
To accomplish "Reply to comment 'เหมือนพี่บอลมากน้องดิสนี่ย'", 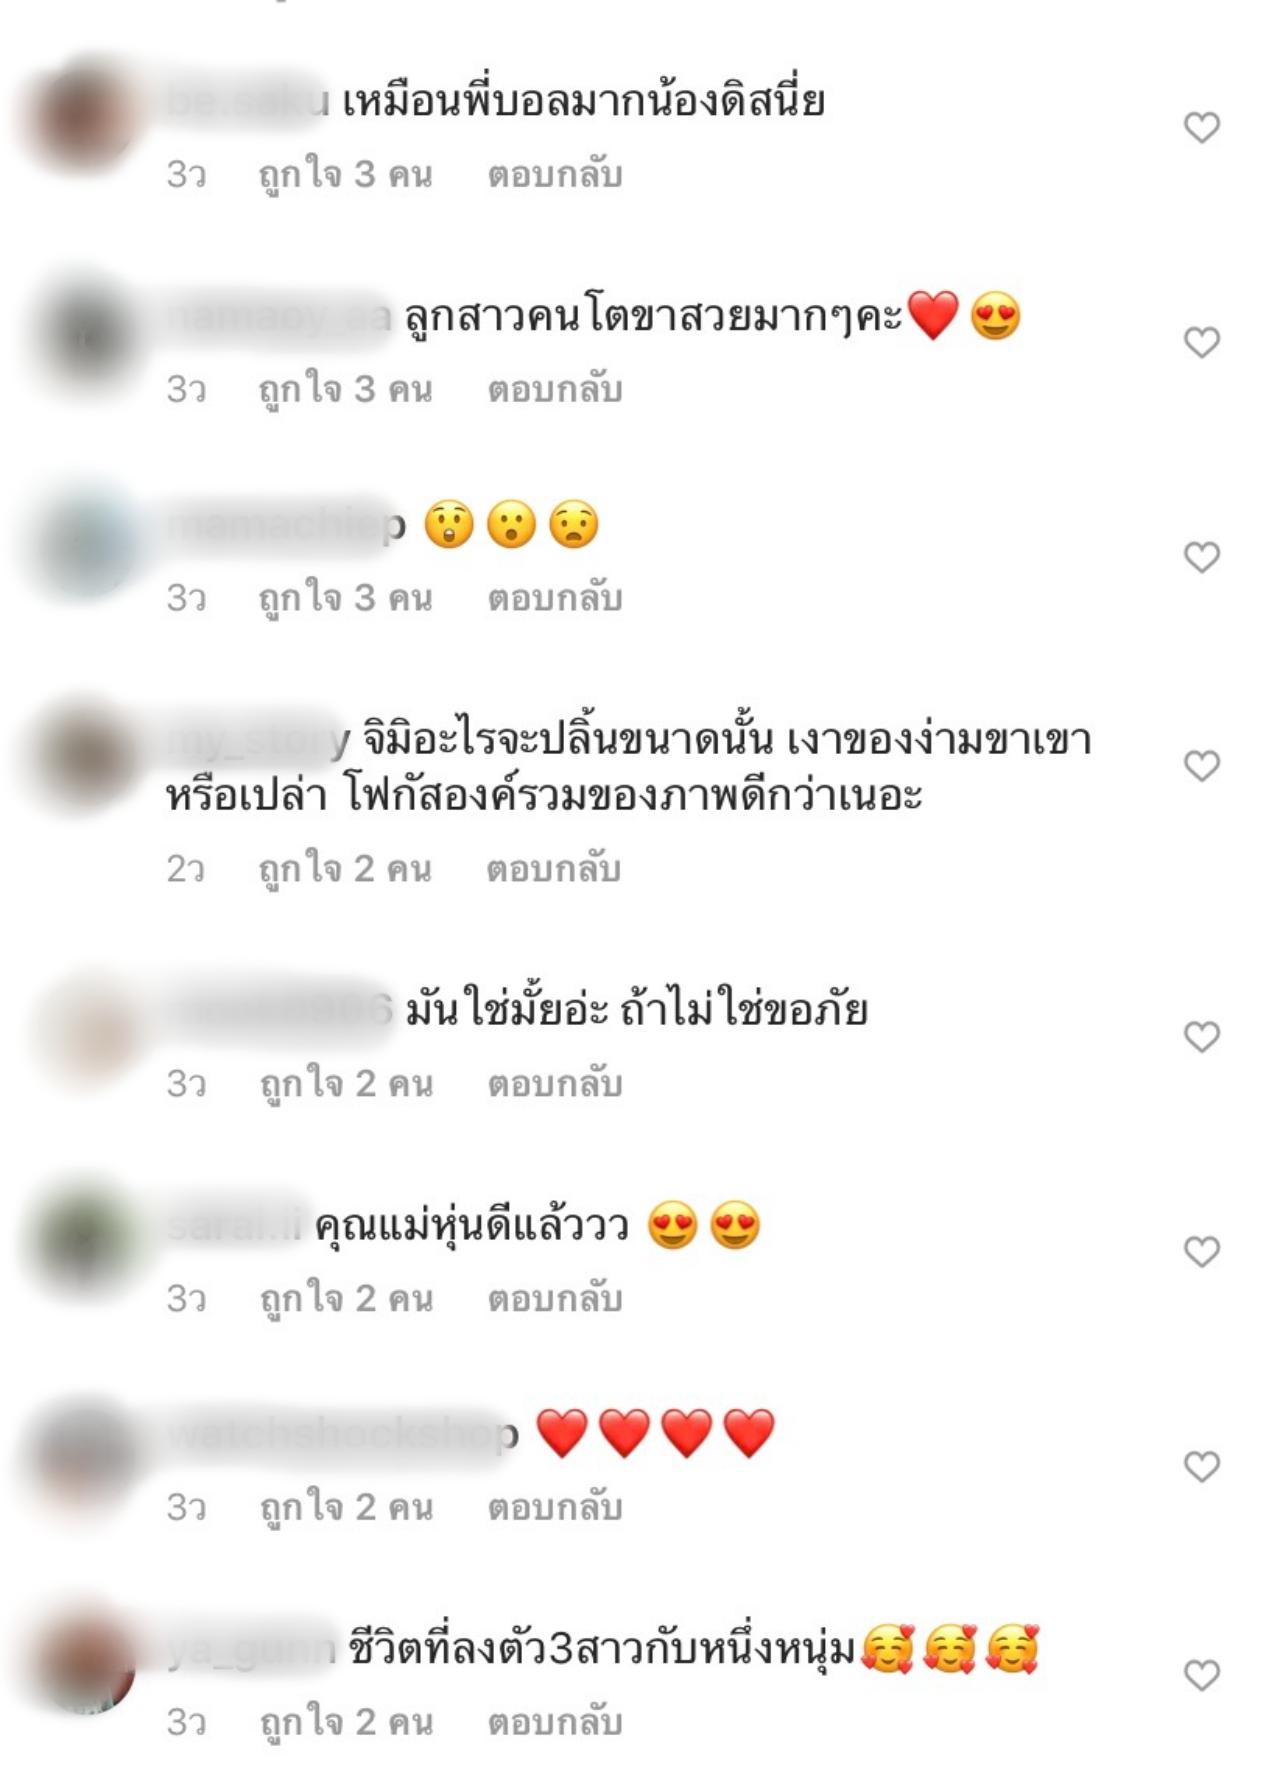I will [554, 174].
